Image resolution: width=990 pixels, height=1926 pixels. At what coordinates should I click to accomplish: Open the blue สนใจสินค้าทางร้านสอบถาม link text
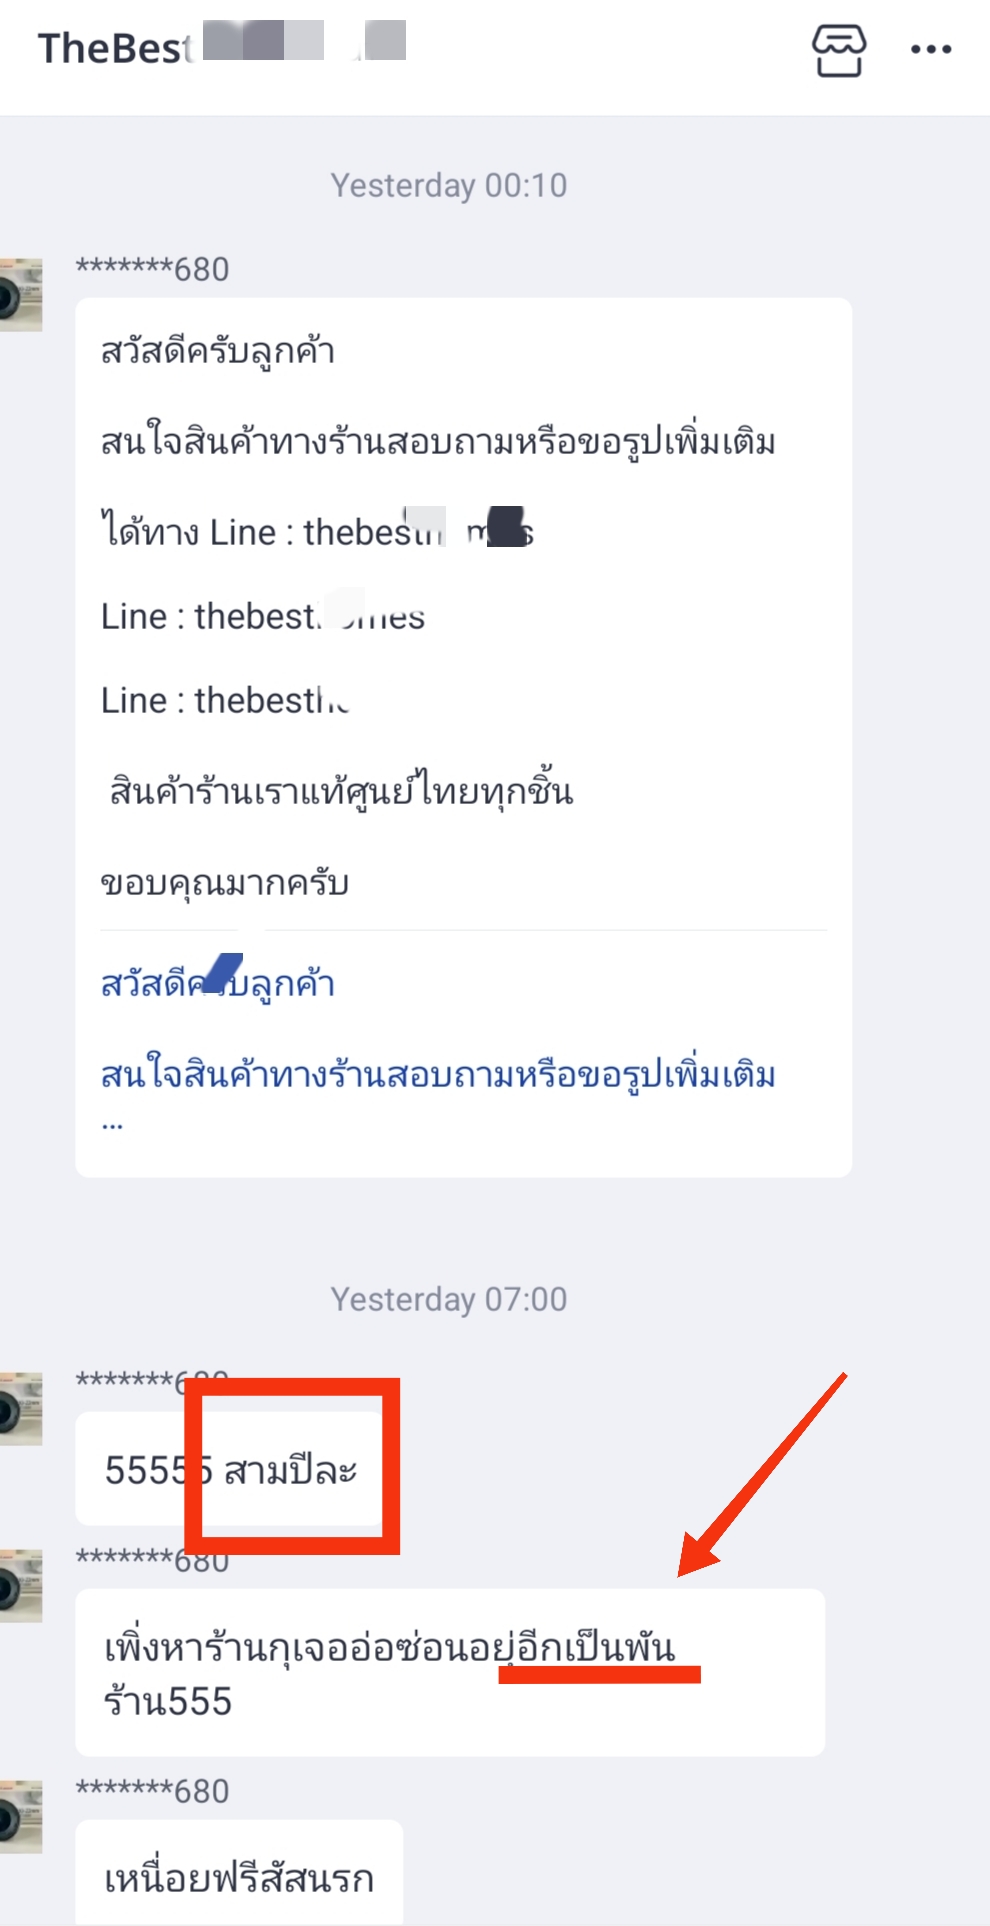click(x=438, y=1075)
